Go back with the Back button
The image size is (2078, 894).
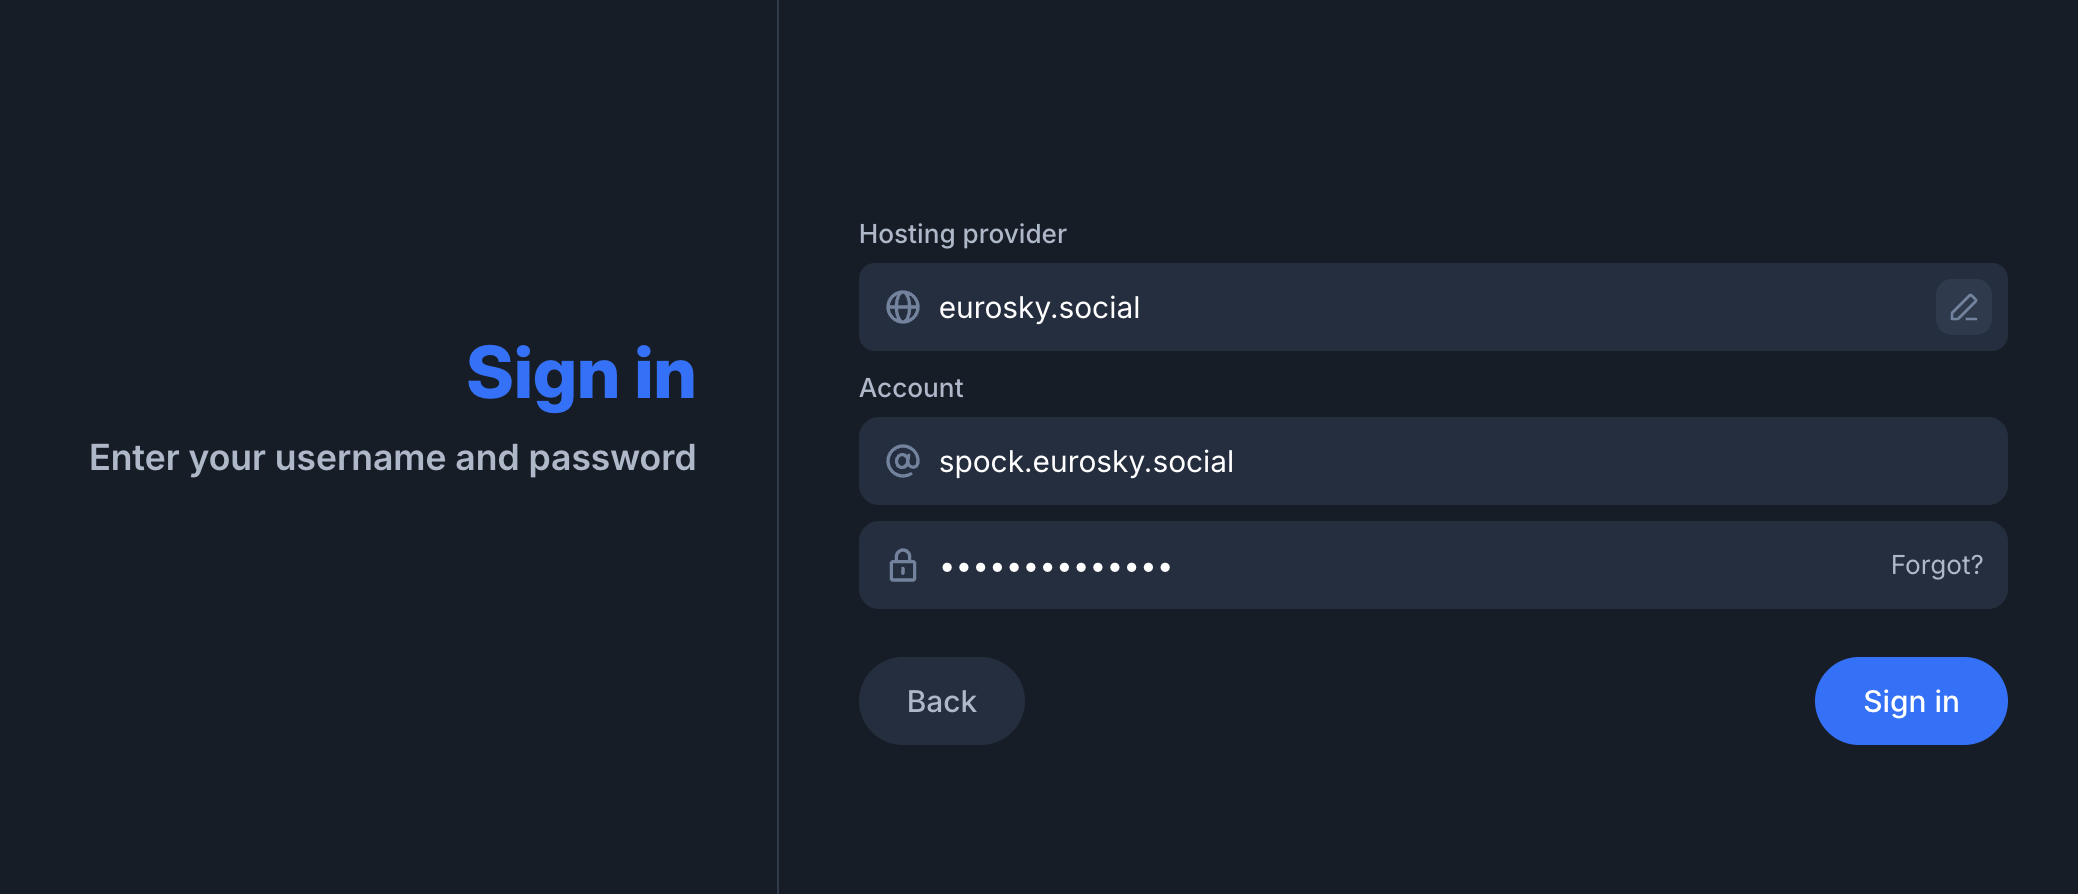[x=942, y=701]
